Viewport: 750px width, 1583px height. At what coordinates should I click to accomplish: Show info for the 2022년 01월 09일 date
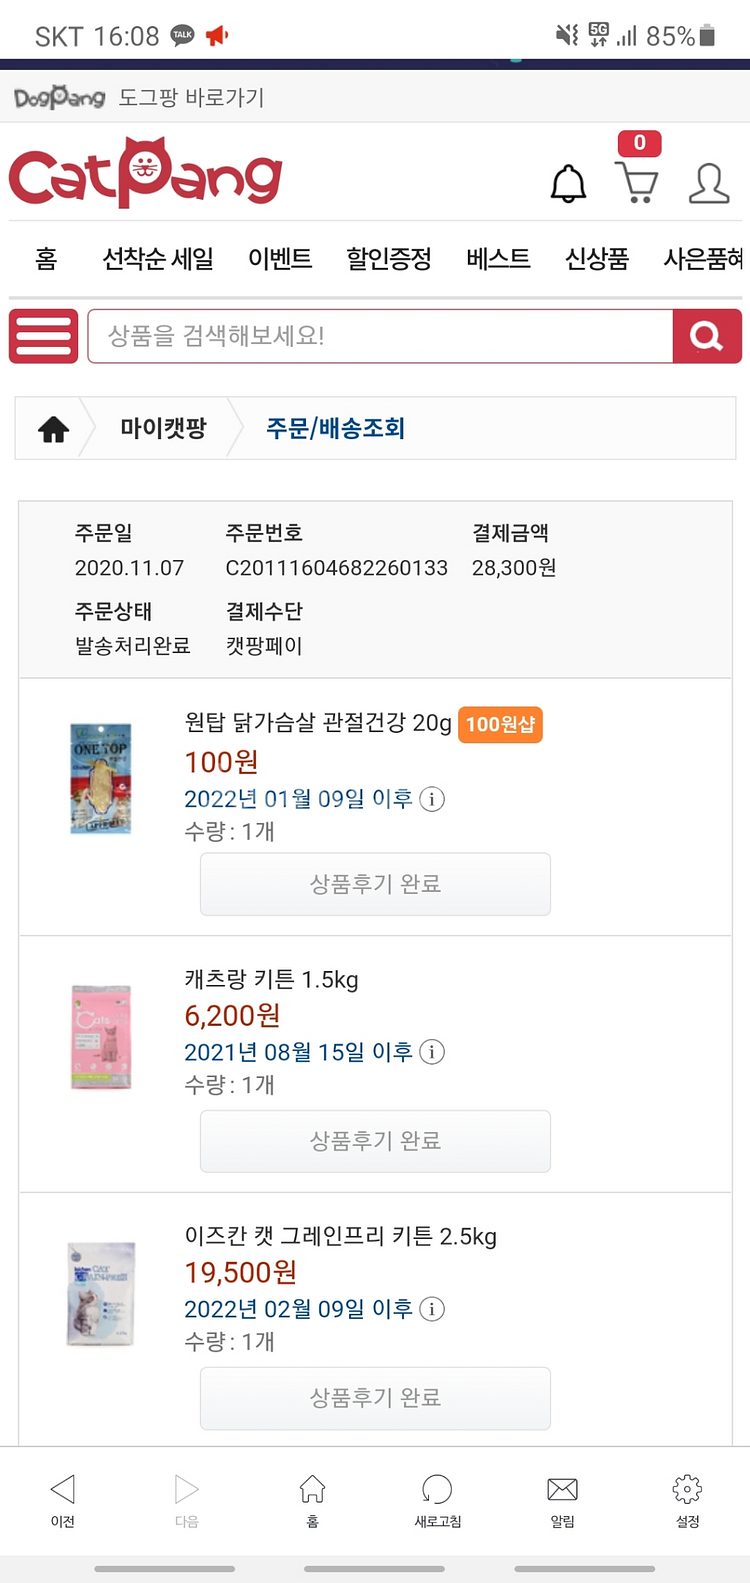pos(432,799)
